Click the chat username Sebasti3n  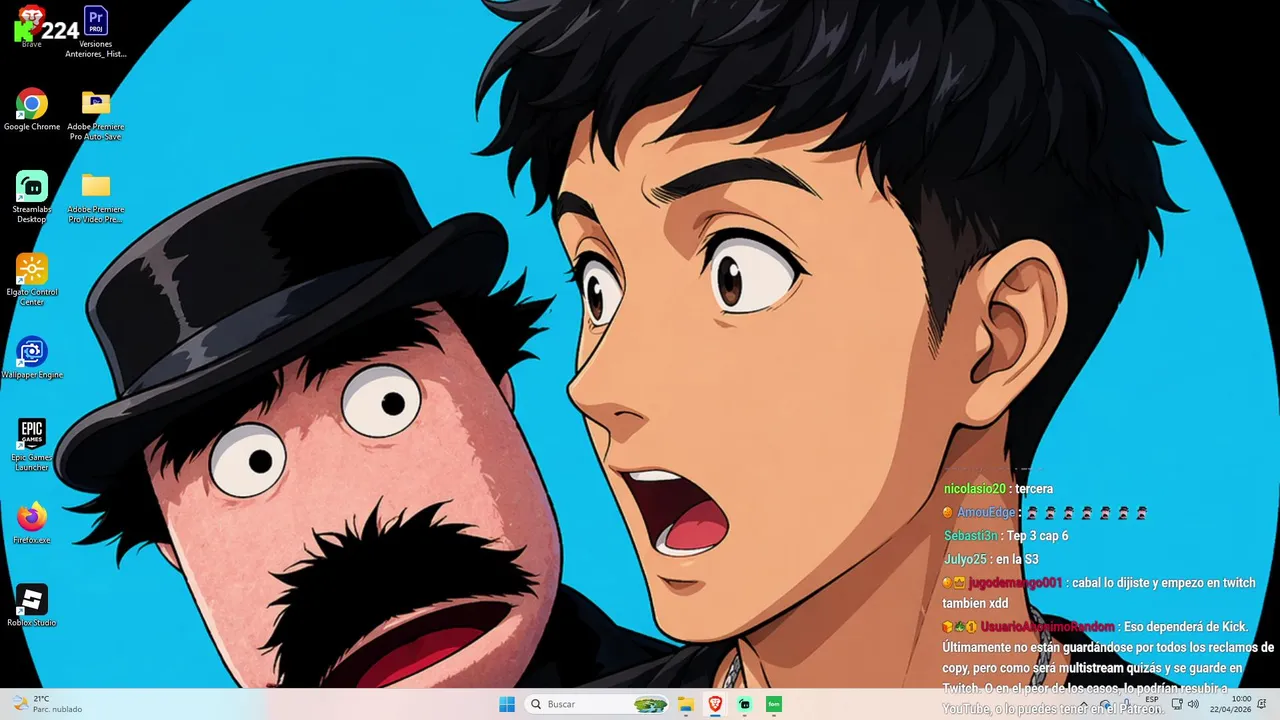(971, 536)
